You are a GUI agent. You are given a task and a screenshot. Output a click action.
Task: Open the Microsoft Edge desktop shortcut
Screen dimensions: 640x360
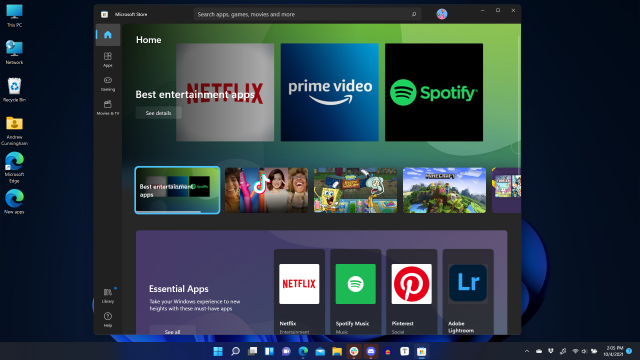14,167
